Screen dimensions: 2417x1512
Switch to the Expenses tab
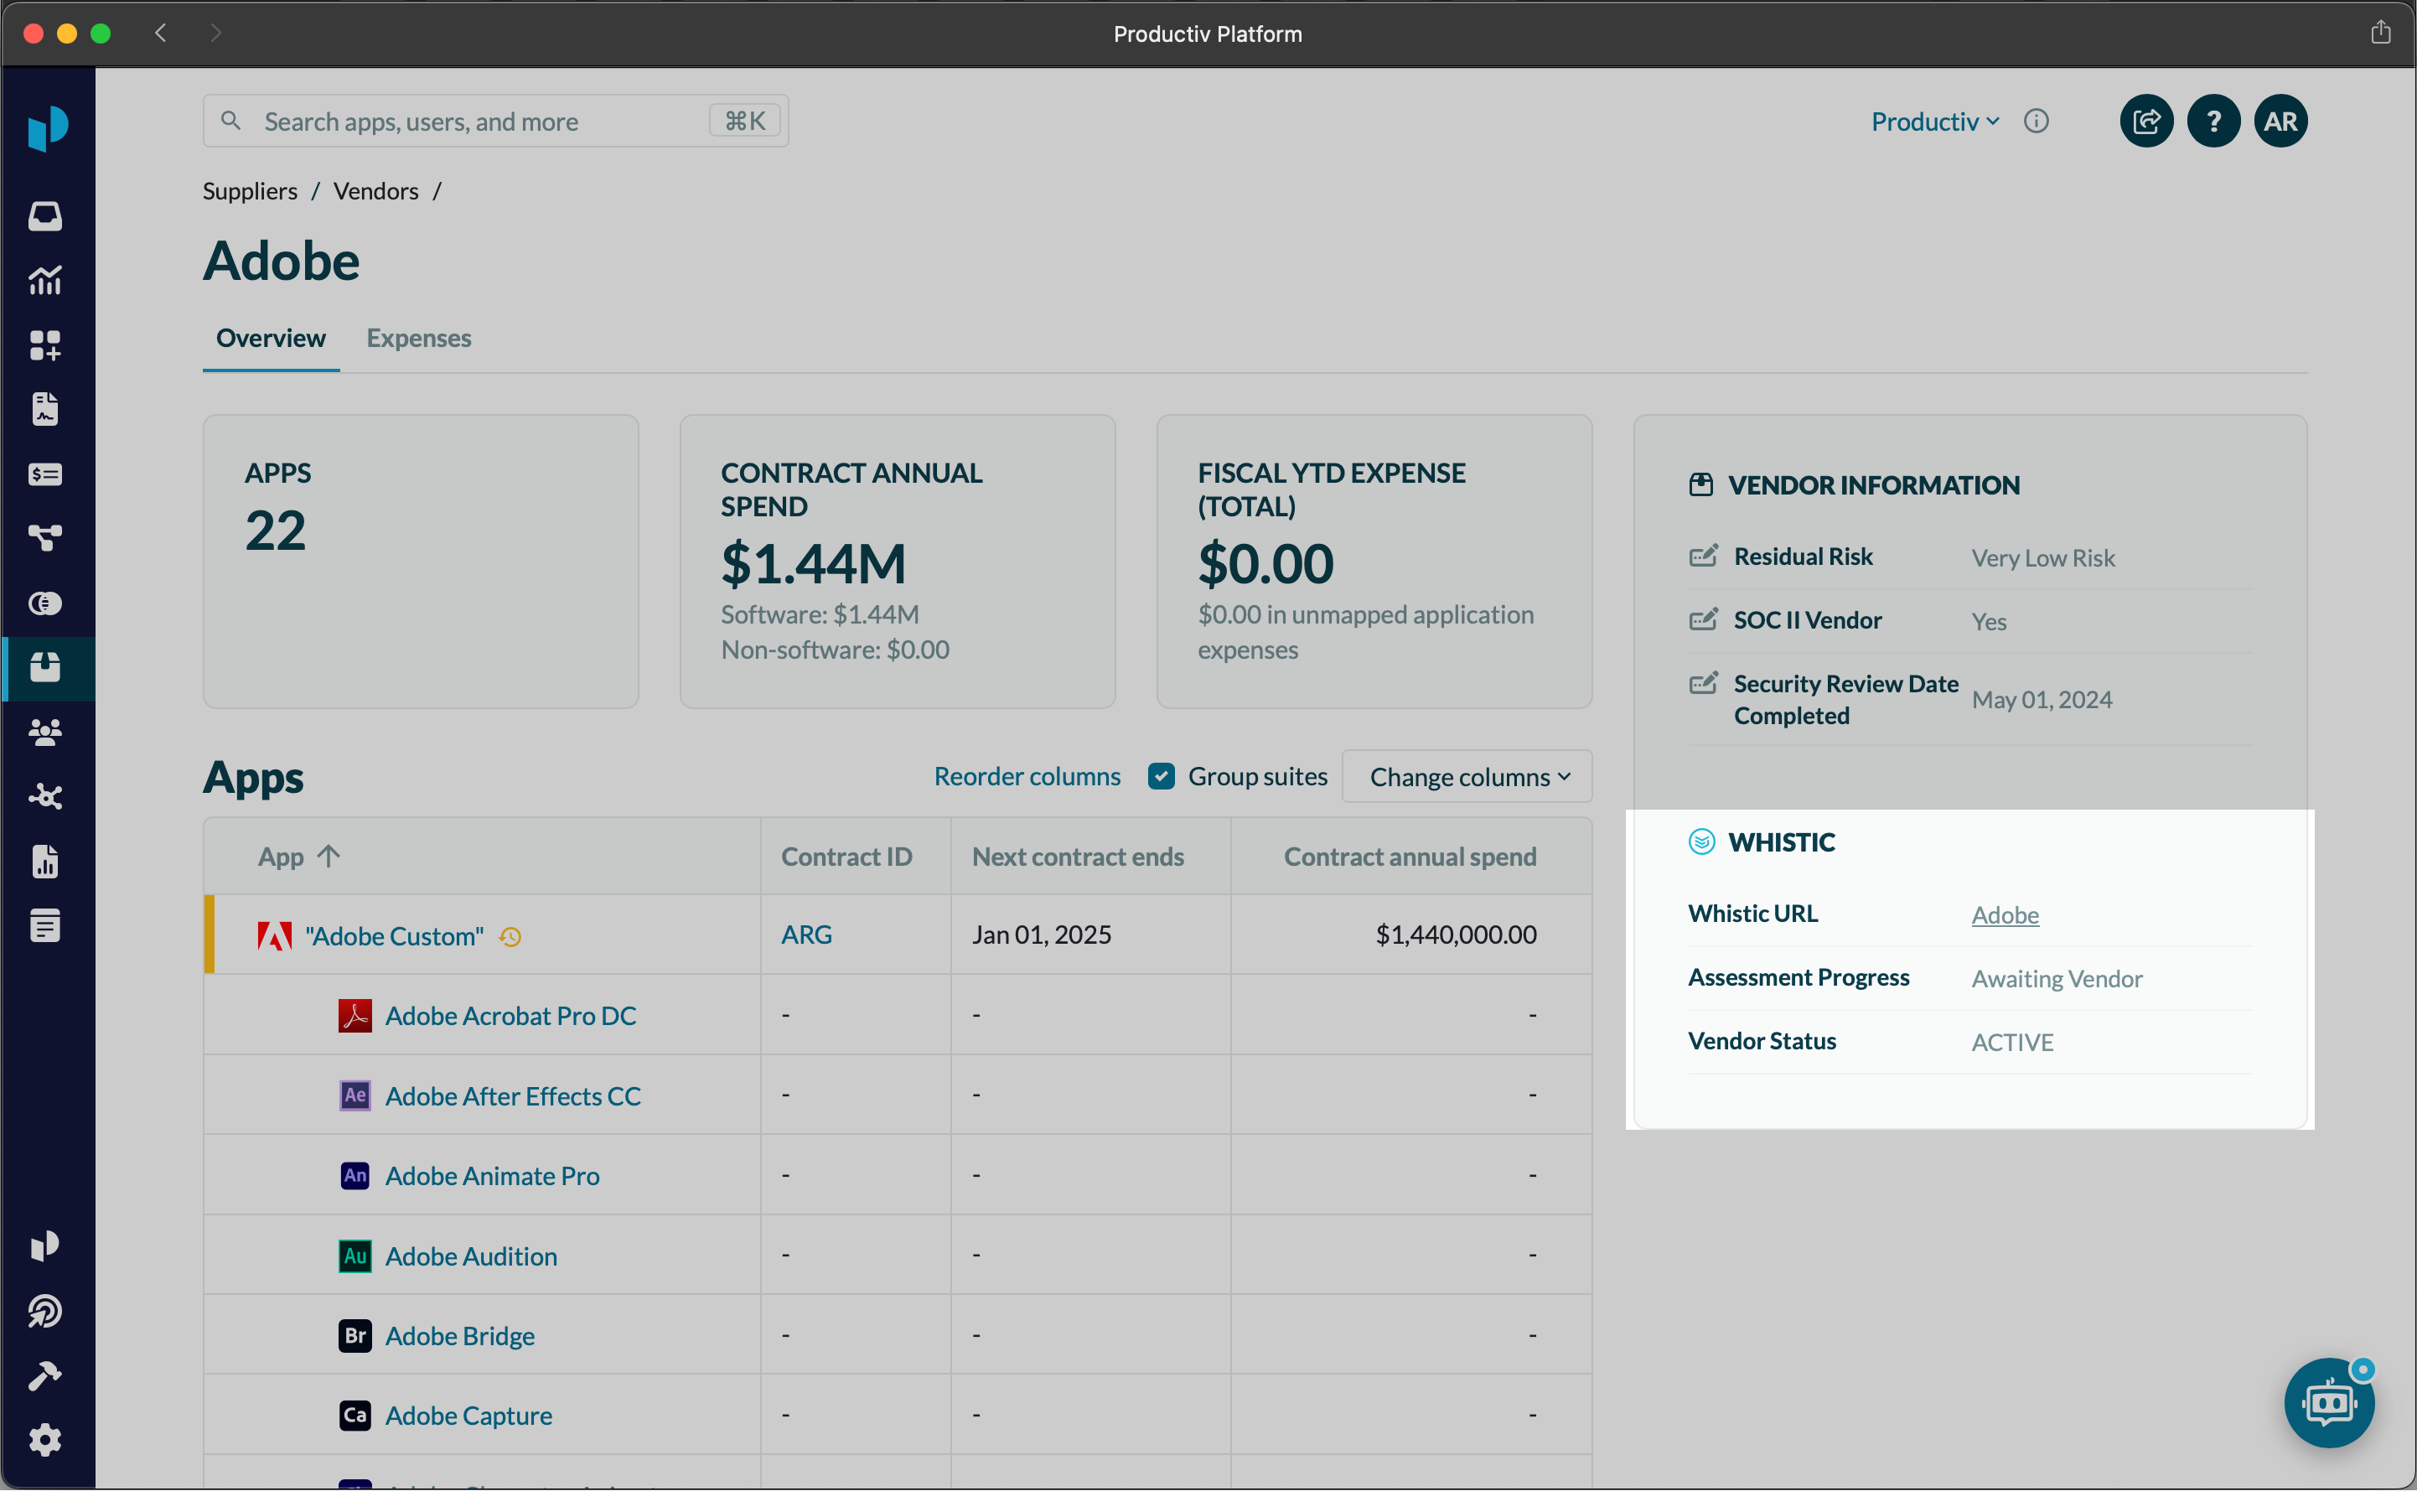[x=418, y=338]
